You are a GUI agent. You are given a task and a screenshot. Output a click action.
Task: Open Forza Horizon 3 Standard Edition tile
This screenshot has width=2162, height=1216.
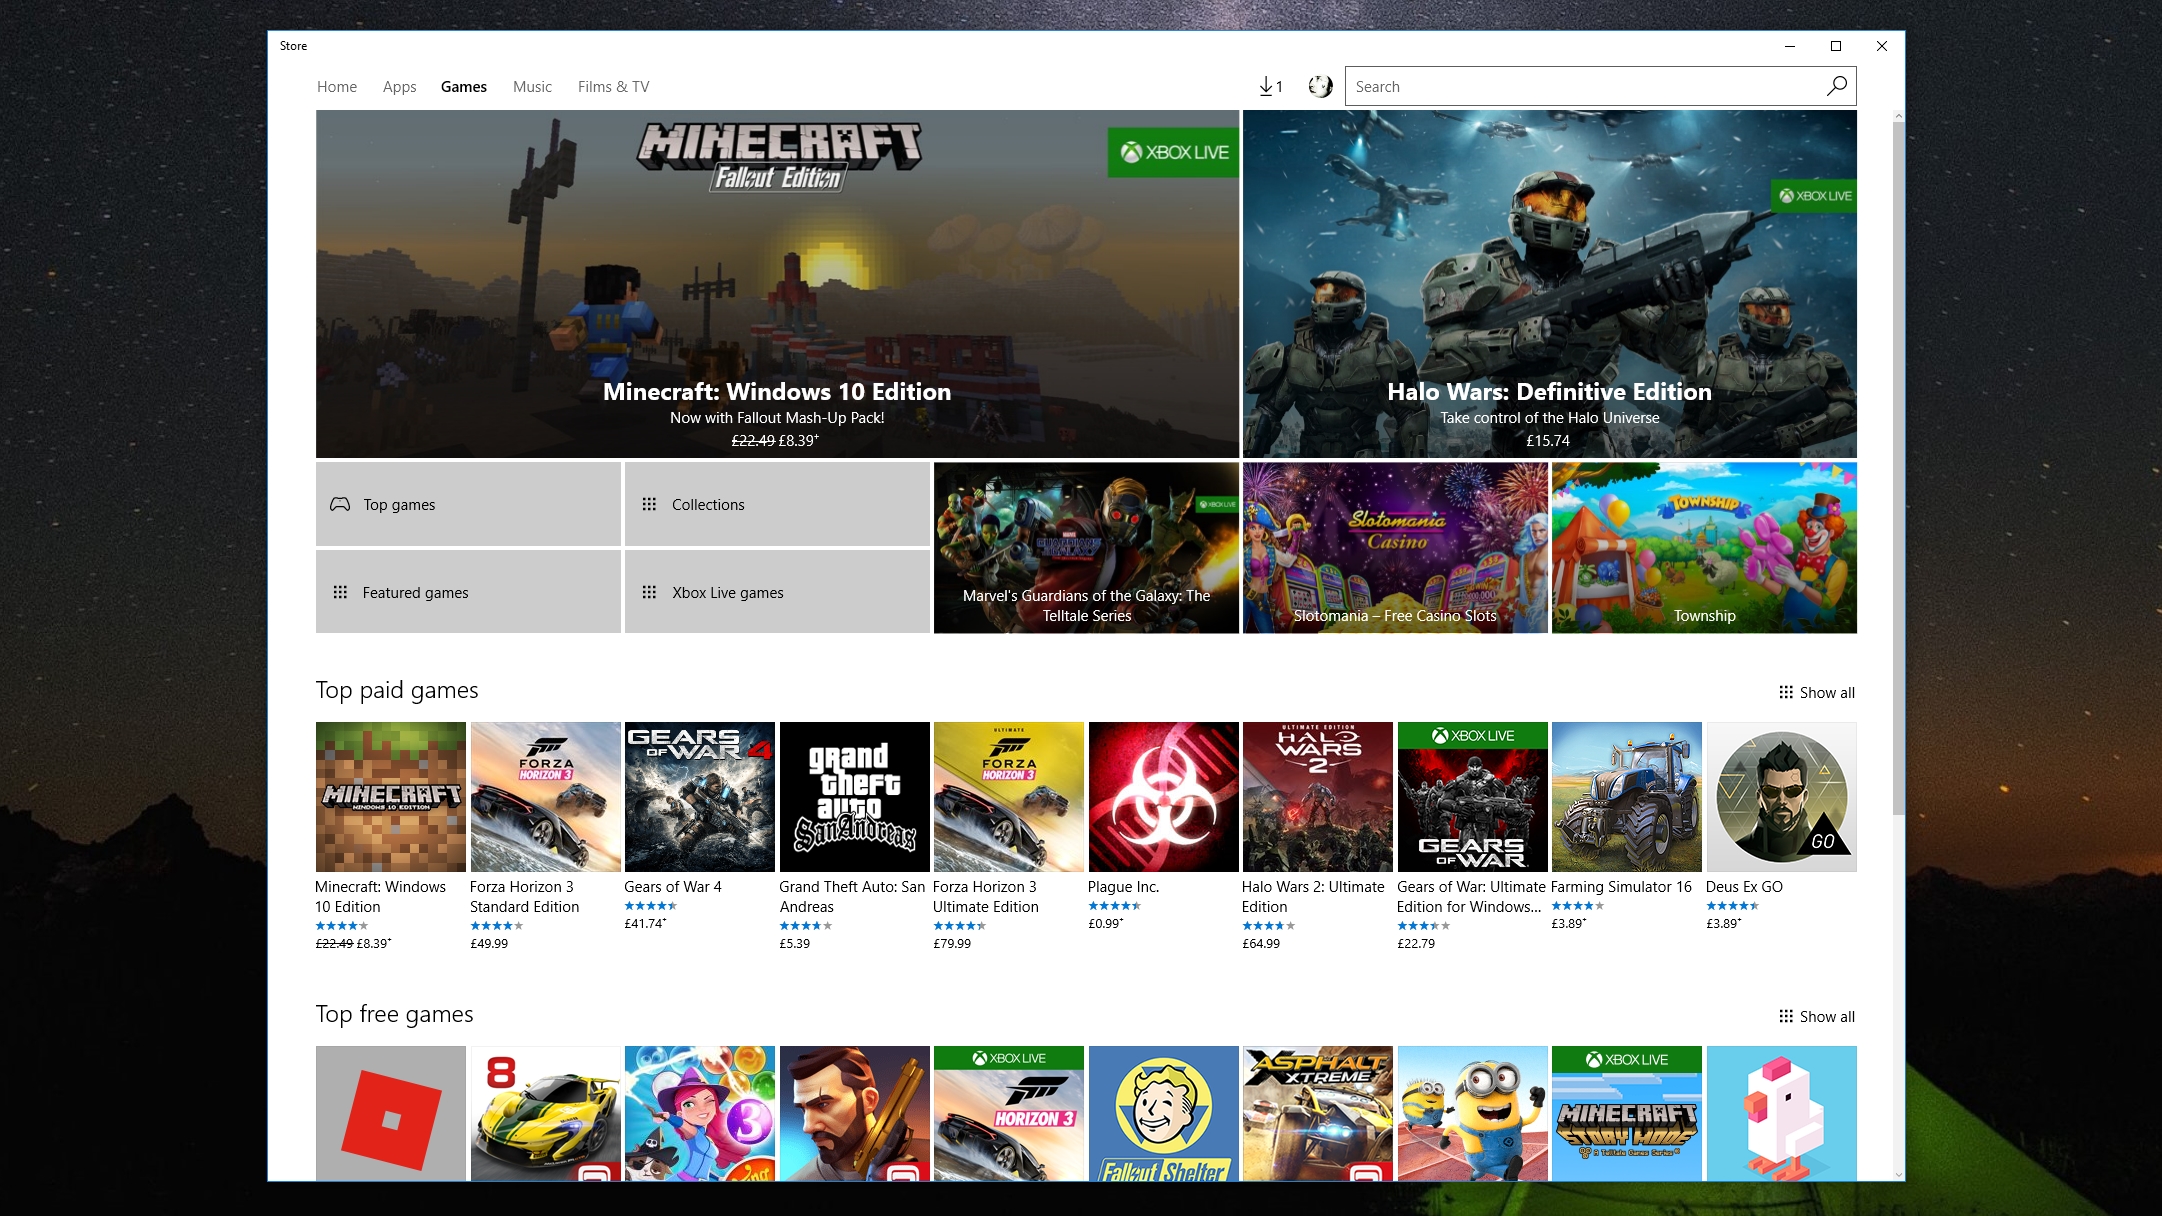(546, 797)
